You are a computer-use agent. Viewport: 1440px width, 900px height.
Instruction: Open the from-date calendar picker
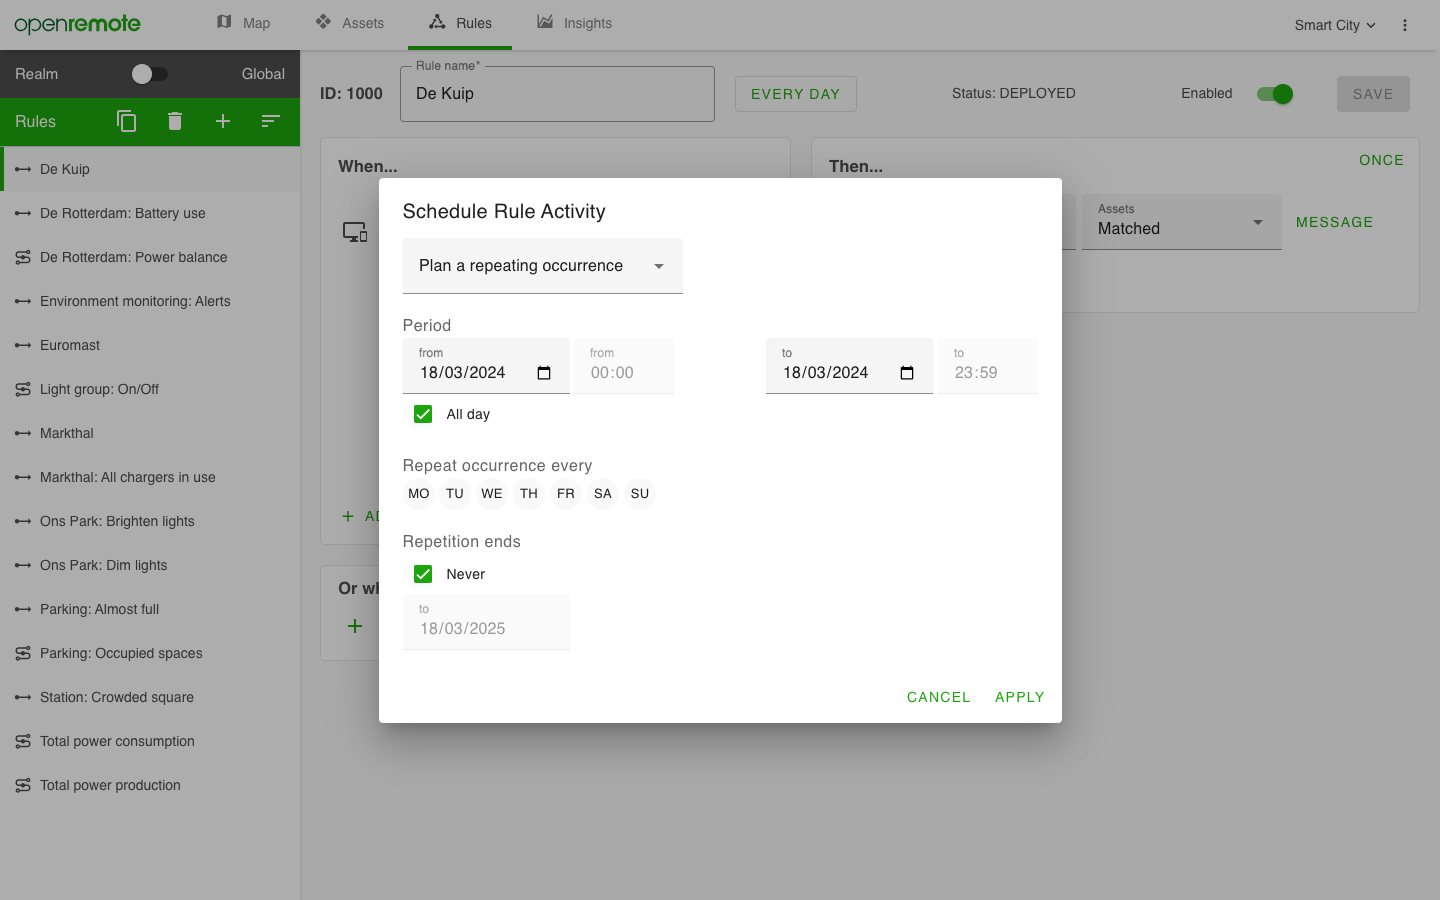(544, 372)
